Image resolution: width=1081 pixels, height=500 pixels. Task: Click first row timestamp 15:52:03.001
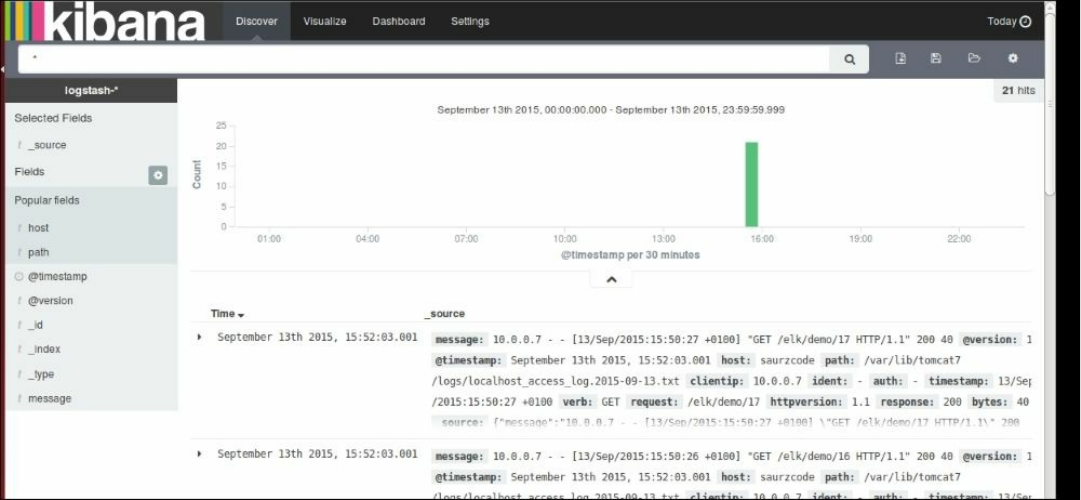point(317,337)
